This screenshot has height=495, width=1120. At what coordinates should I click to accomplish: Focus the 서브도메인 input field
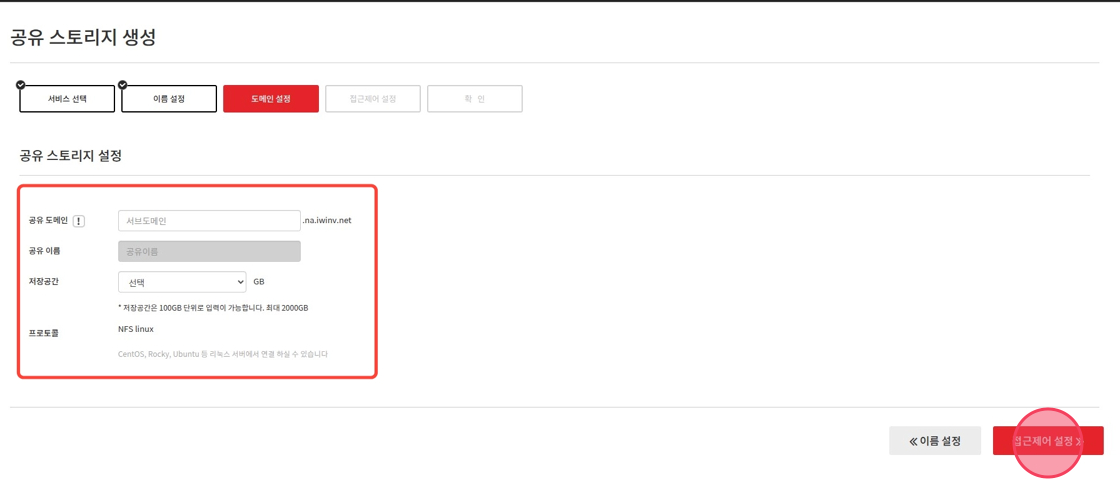coord(209,221)
